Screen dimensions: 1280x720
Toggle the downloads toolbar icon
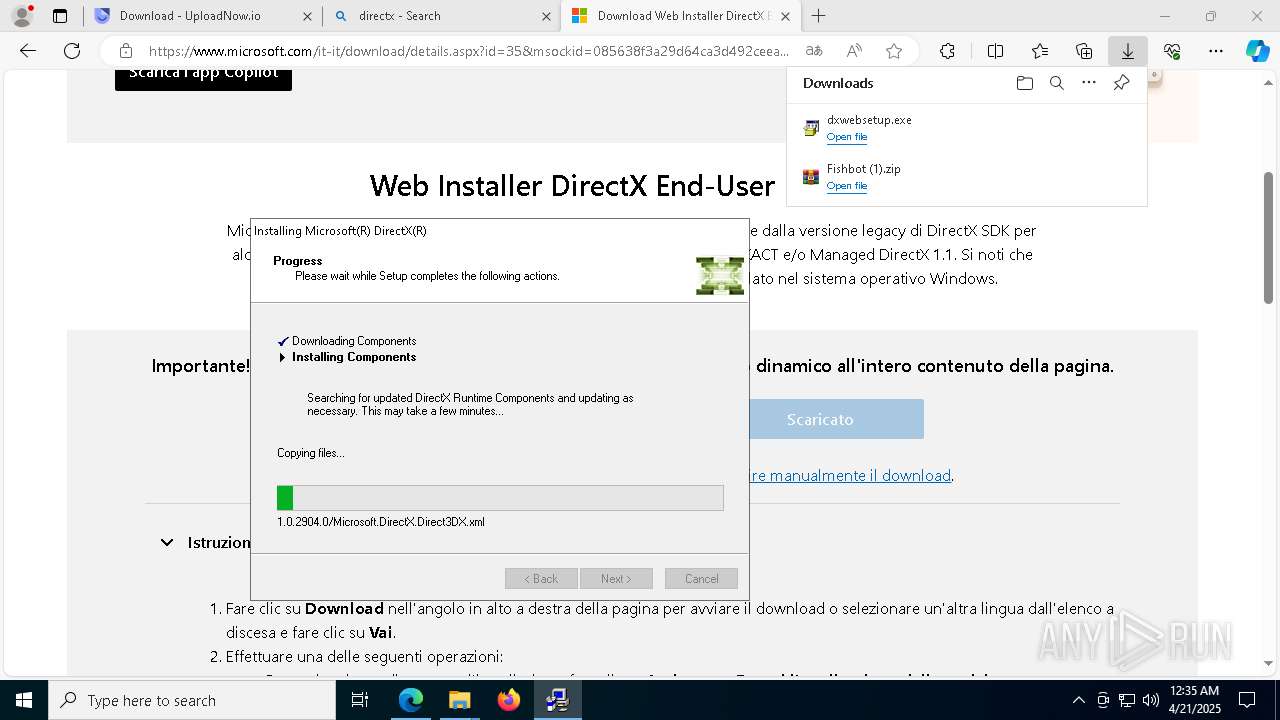click(1127, 51)
